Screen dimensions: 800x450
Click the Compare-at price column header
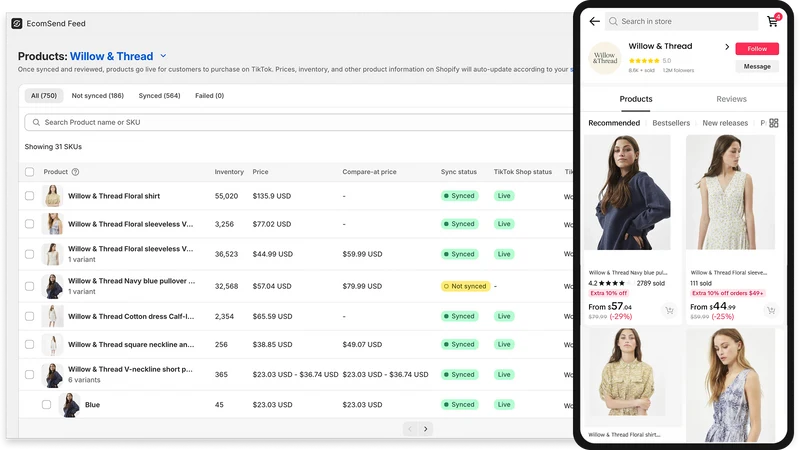[369, 172]
